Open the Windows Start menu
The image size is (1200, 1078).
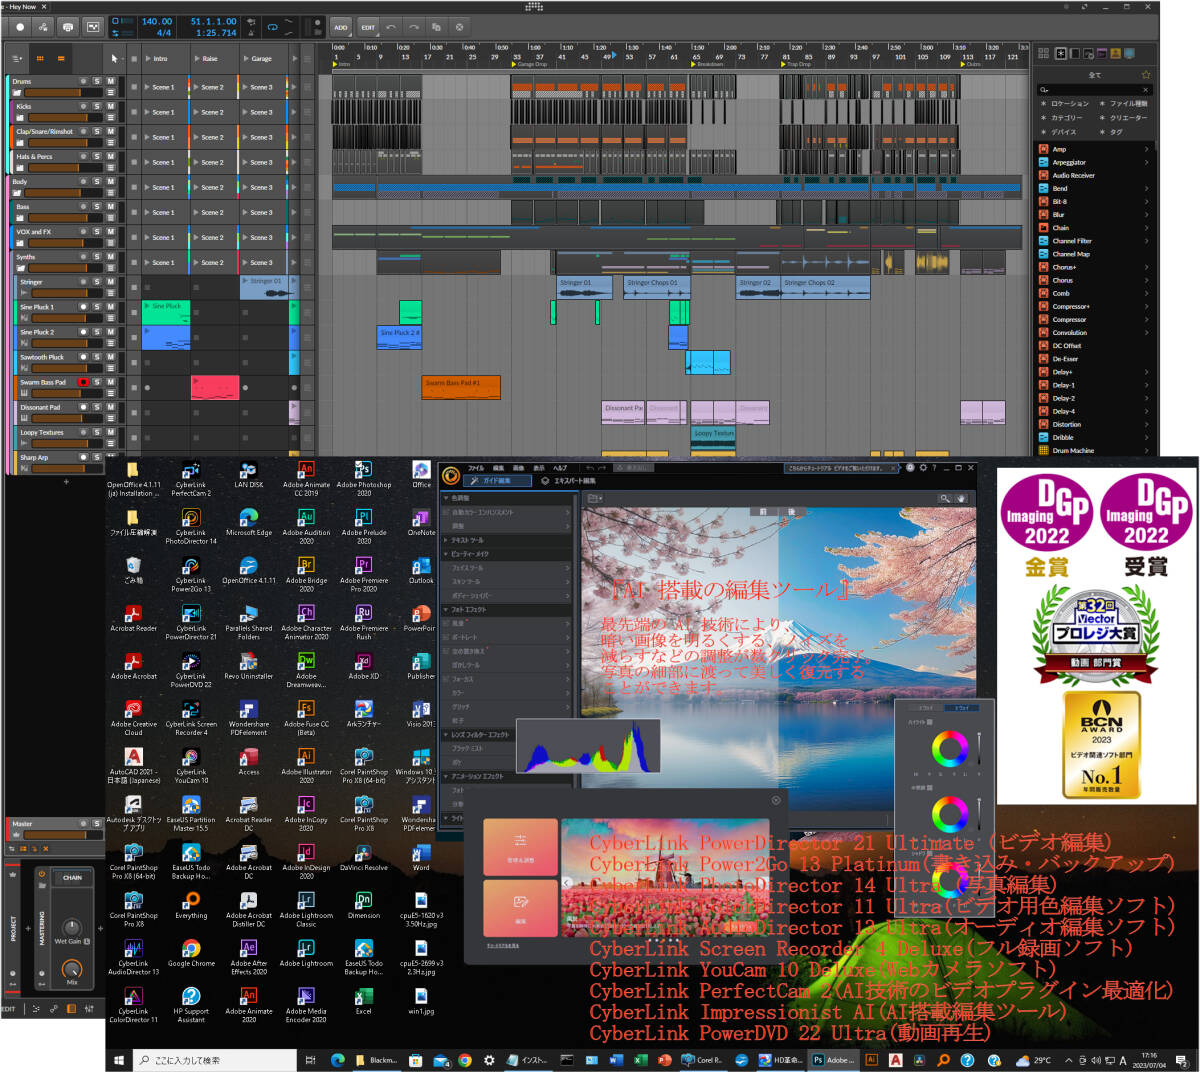(119, 1060)
